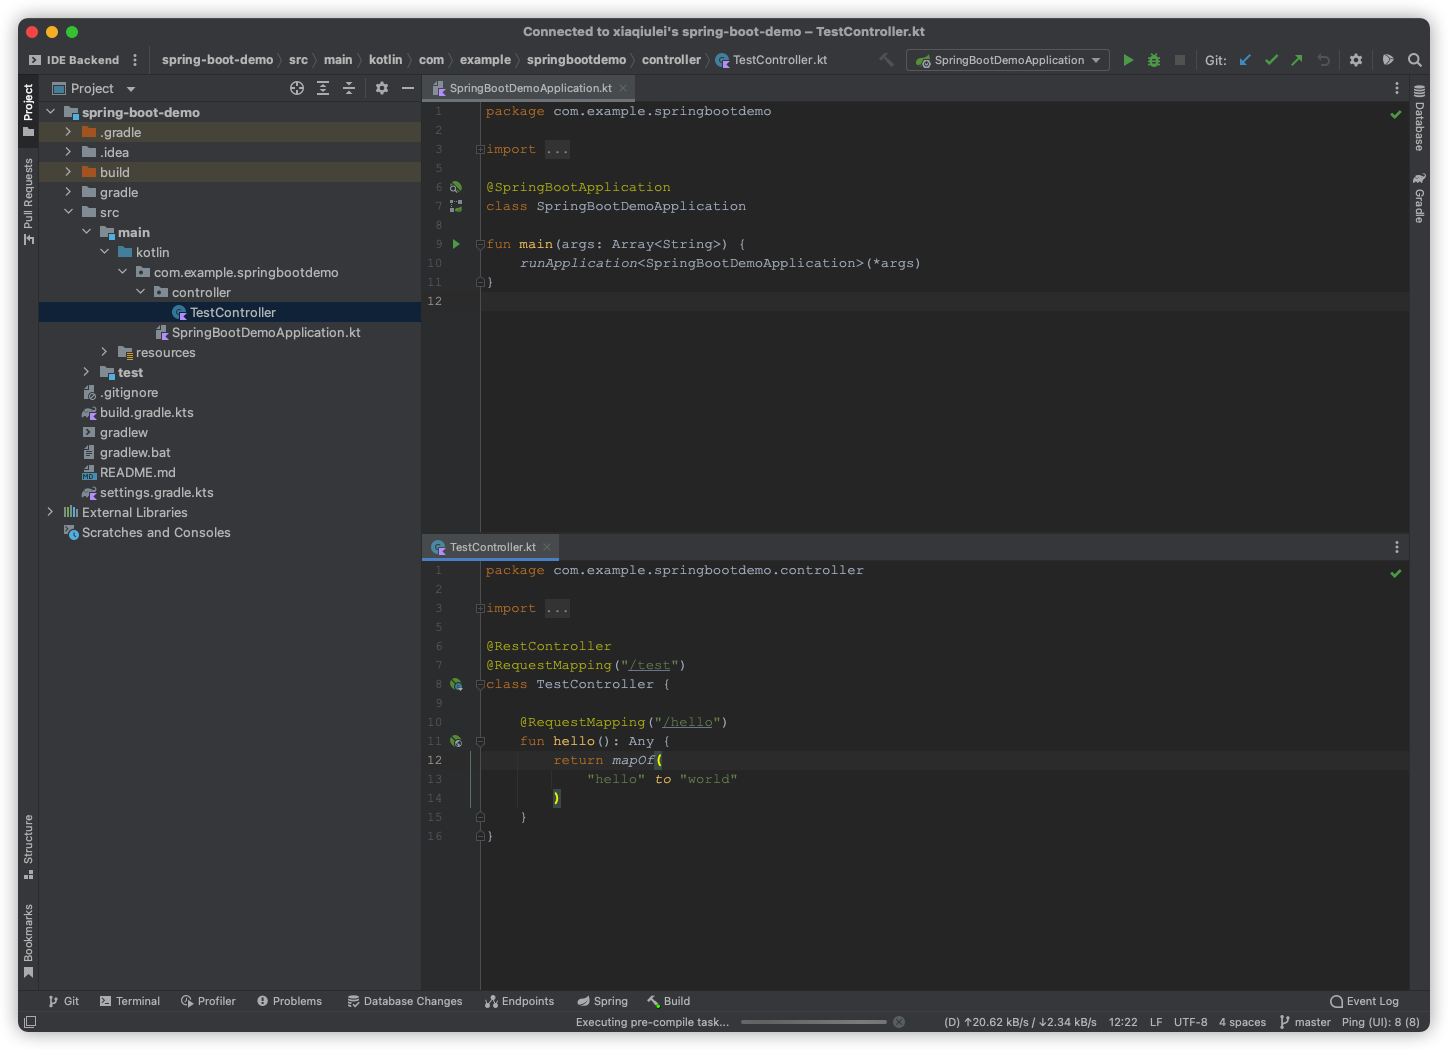Click the Git Push arrow icon
1448x1050 pixels.
tap(1297, 60)
